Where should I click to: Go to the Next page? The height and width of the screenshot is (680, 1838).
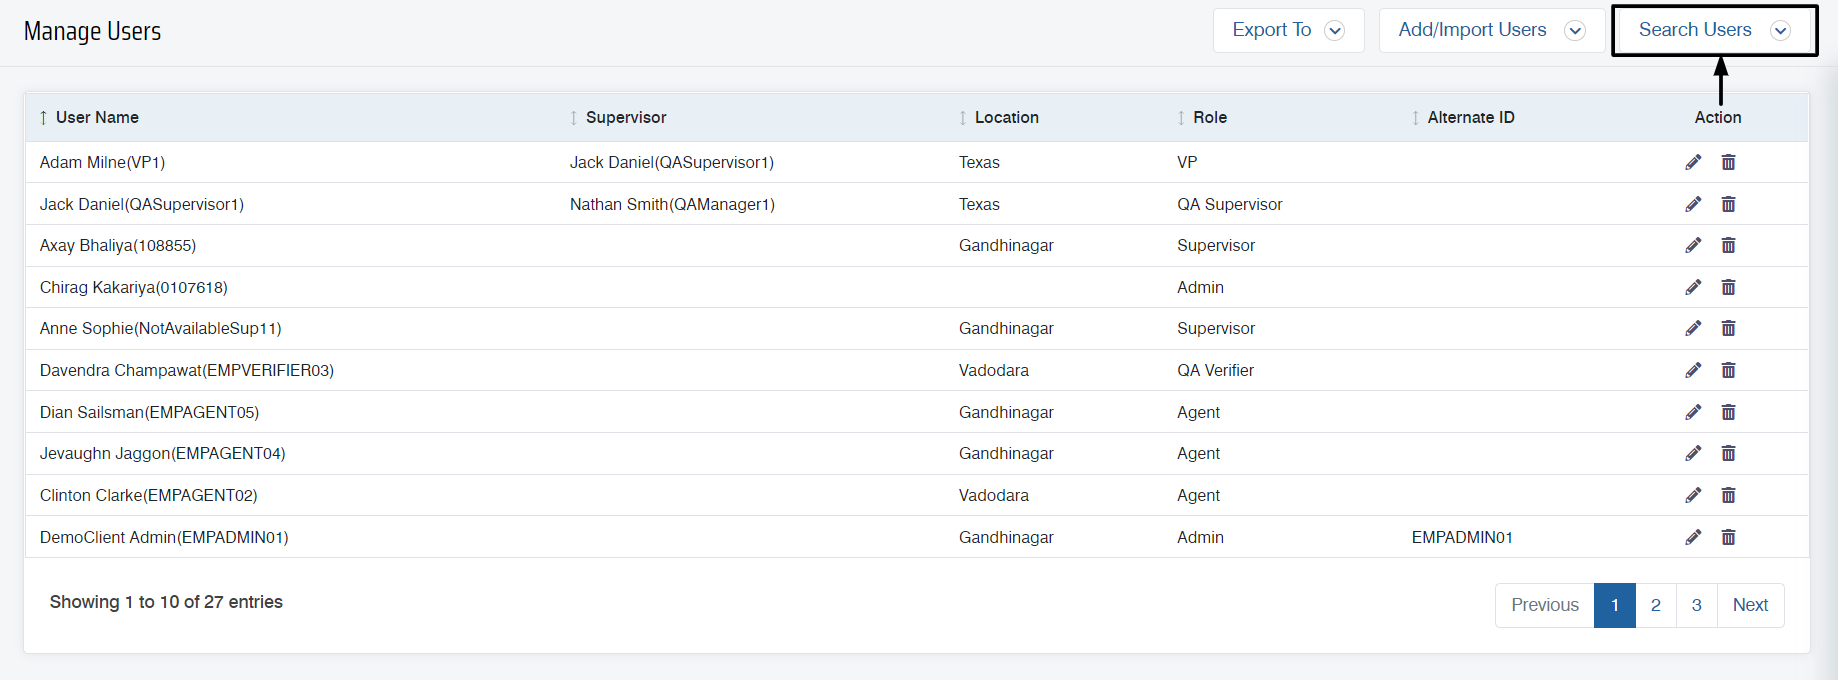point(1751,605)
